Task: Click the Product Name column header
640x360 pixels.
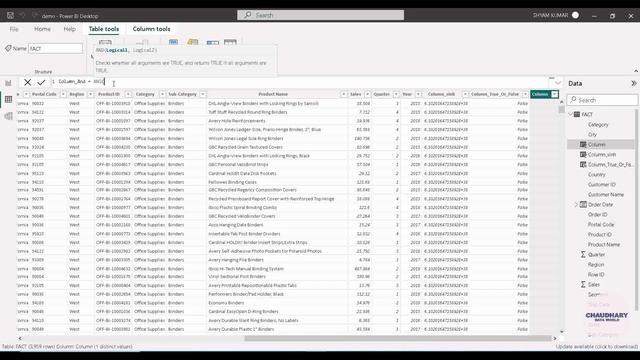Action: [273, 94]
